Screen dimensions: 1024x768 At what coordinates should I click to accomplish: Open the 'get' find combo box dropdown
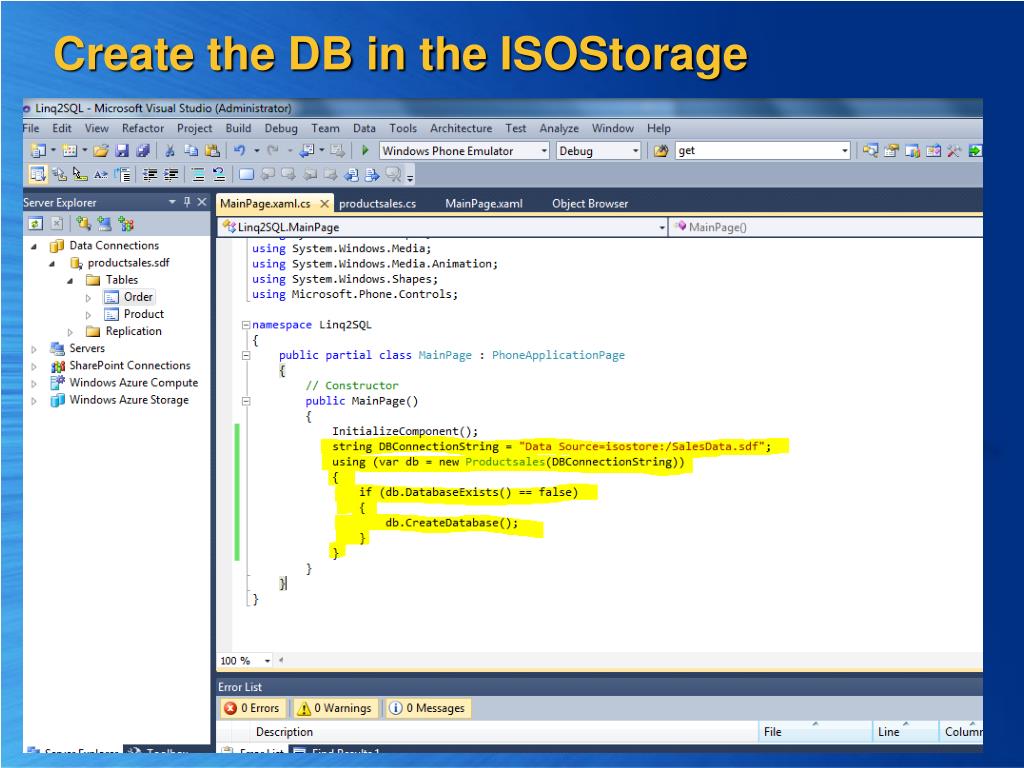tap(844, 151)
